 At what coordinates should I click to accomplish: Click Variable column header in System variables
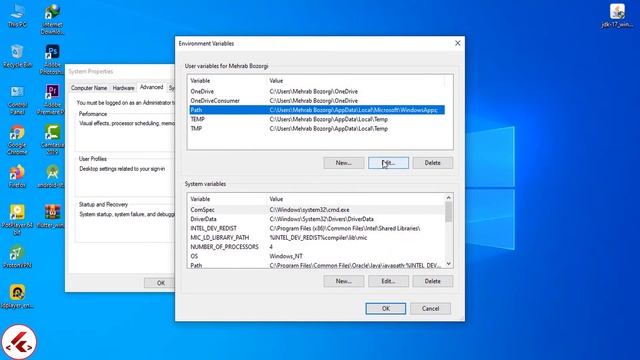click(227, 199)
